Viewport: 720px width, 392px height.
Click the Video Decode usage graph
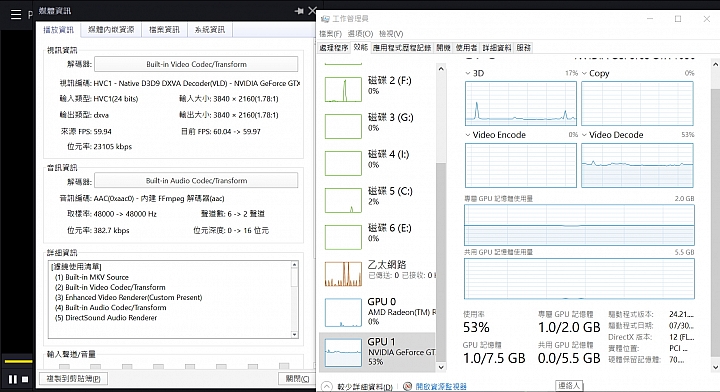tap(637, 165)
